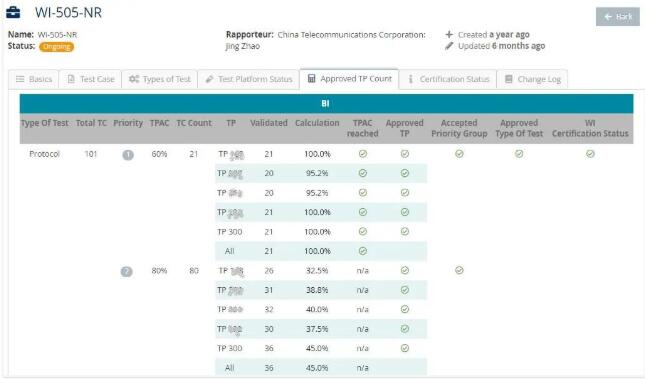Click the plus icon next to Created

pyautogui.click(x=449, y=34)
